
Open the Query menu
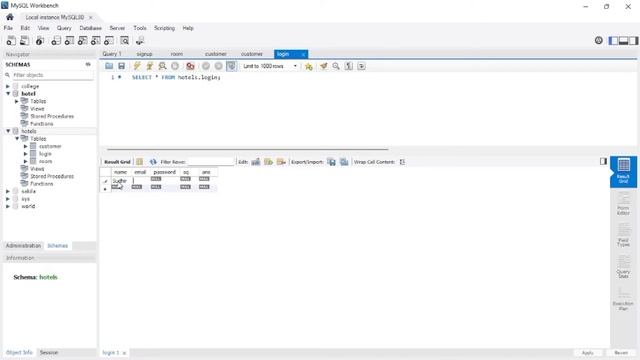(x=64, y=28)
